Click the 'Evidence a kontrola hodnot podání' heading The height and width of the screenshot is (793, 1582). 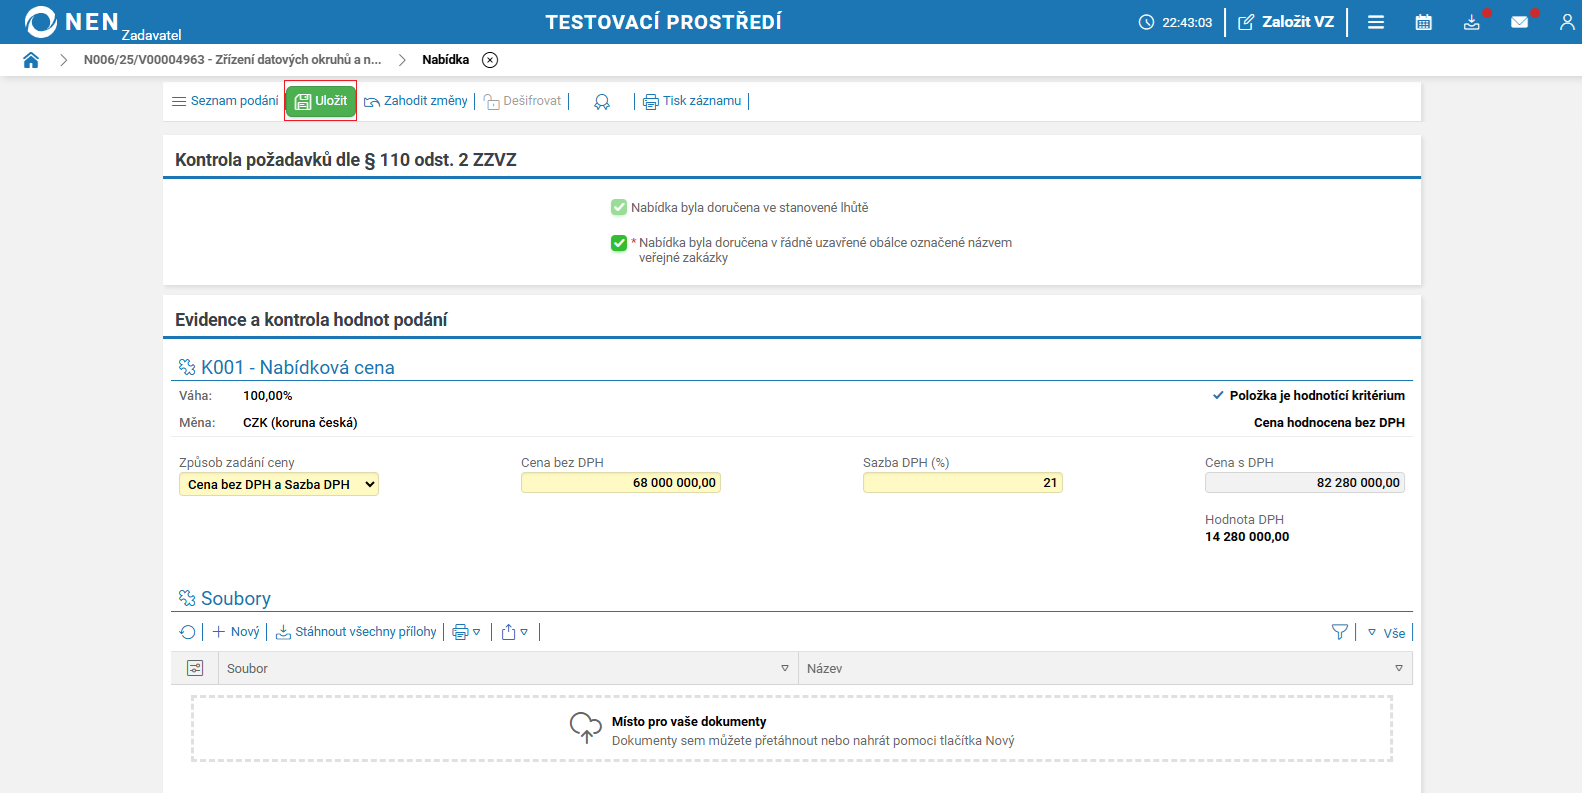coord(311,320)
